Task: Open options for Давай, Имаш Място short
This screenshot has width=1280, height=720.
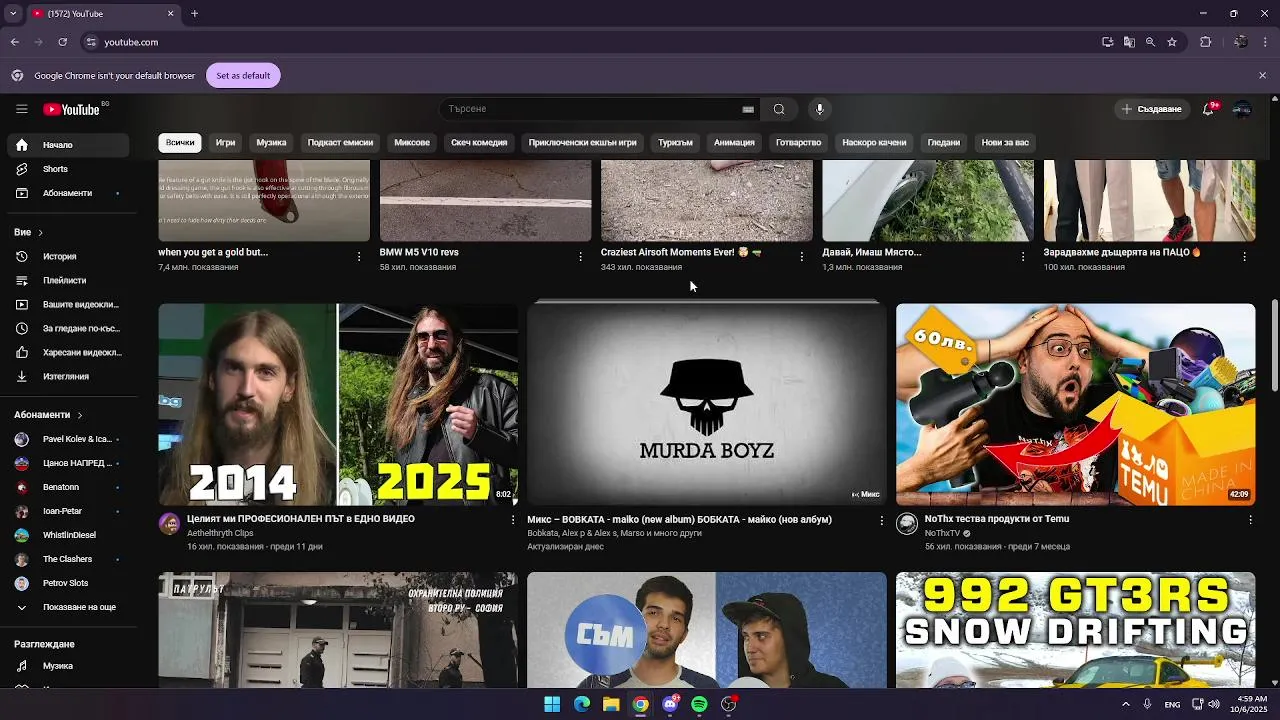Action: (1022, 257)
